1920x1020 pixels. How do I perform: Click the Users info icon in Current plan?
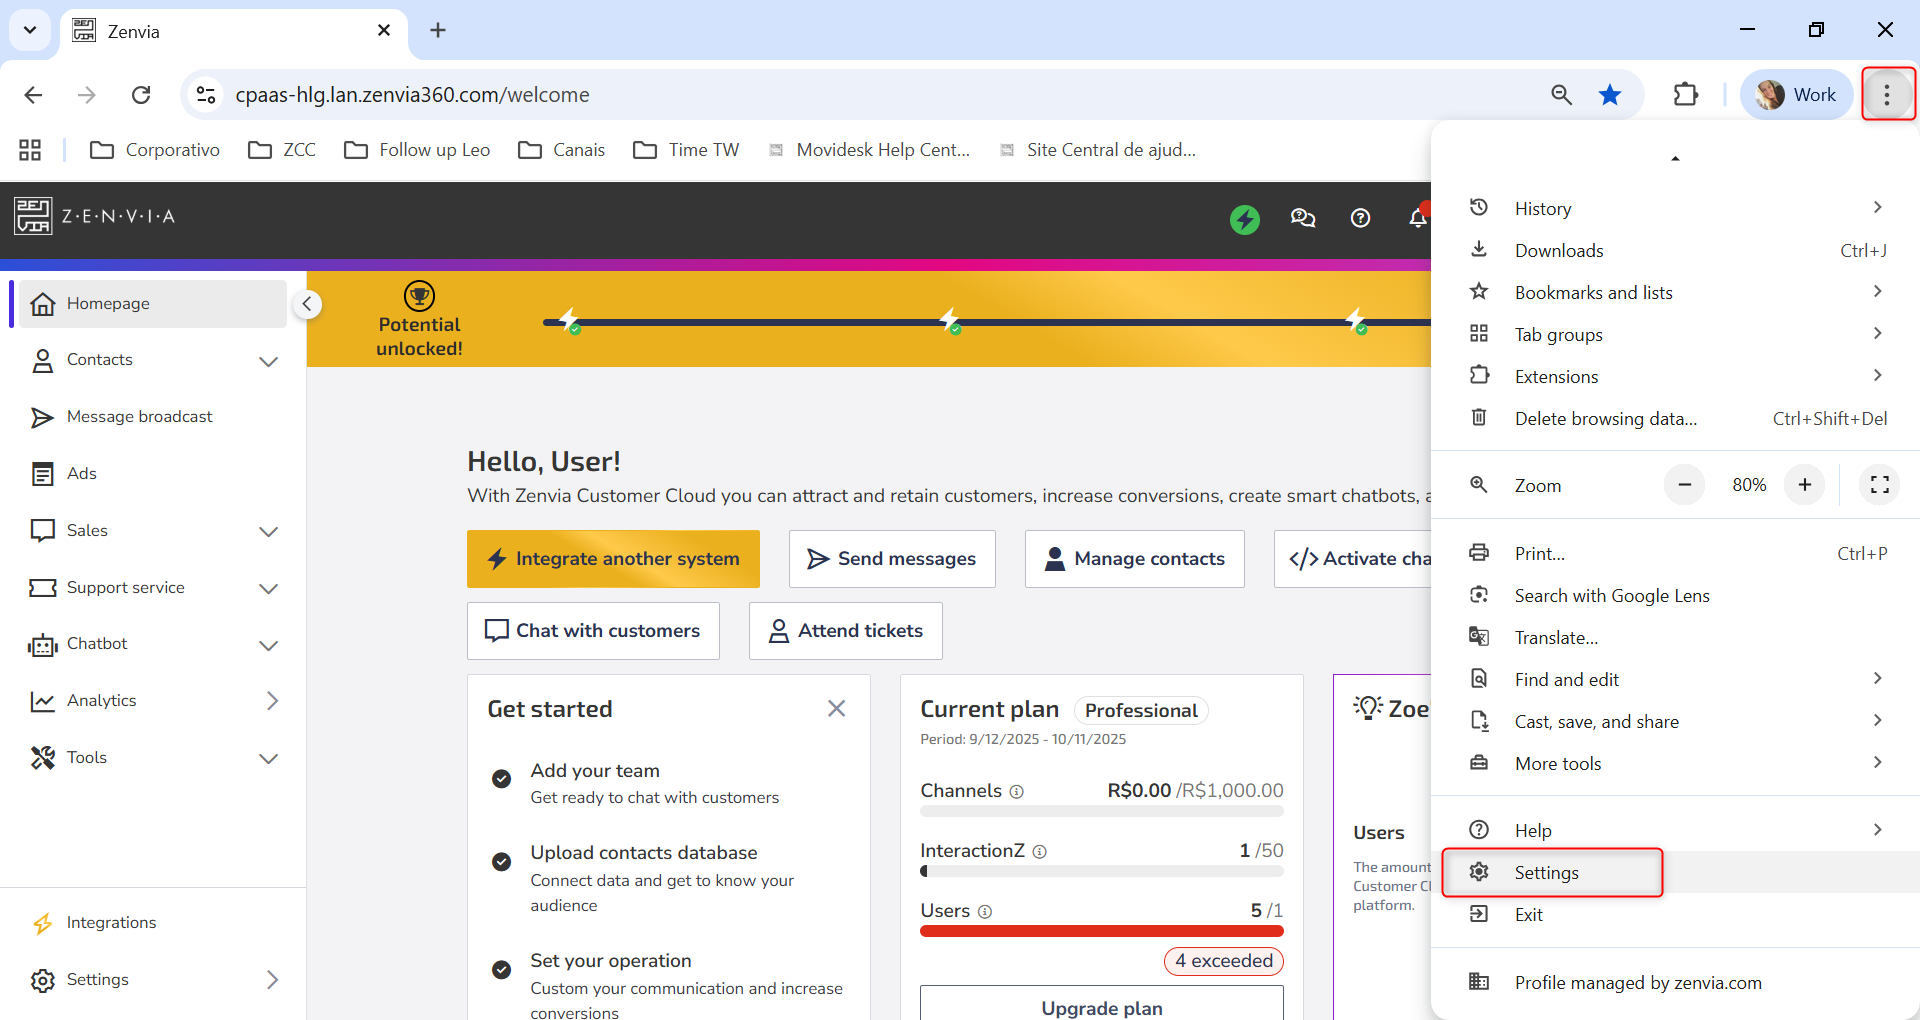[985, 911]
